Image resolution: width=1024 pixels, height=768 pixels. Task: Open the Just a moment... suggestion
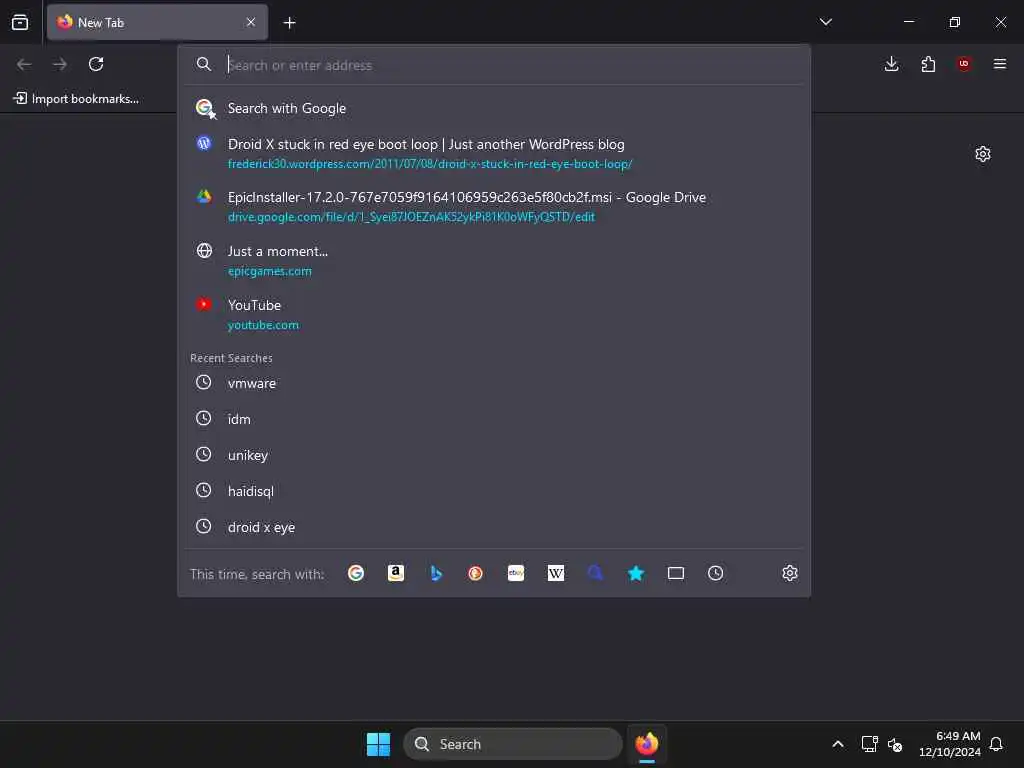tap(494, 260)
